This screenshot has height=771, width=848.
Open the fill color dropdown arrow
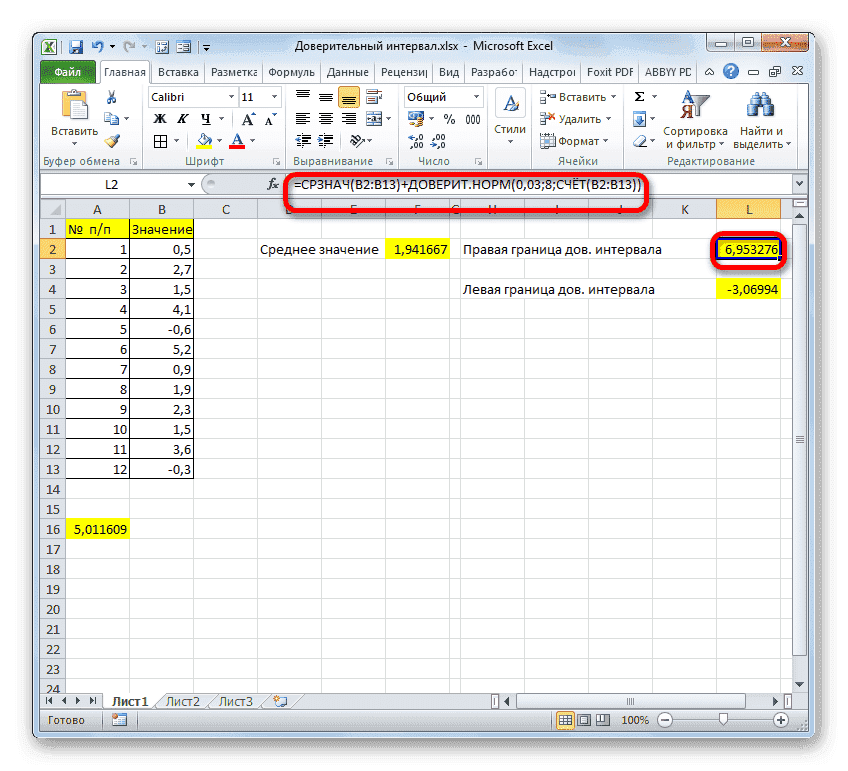coord(218,138)
